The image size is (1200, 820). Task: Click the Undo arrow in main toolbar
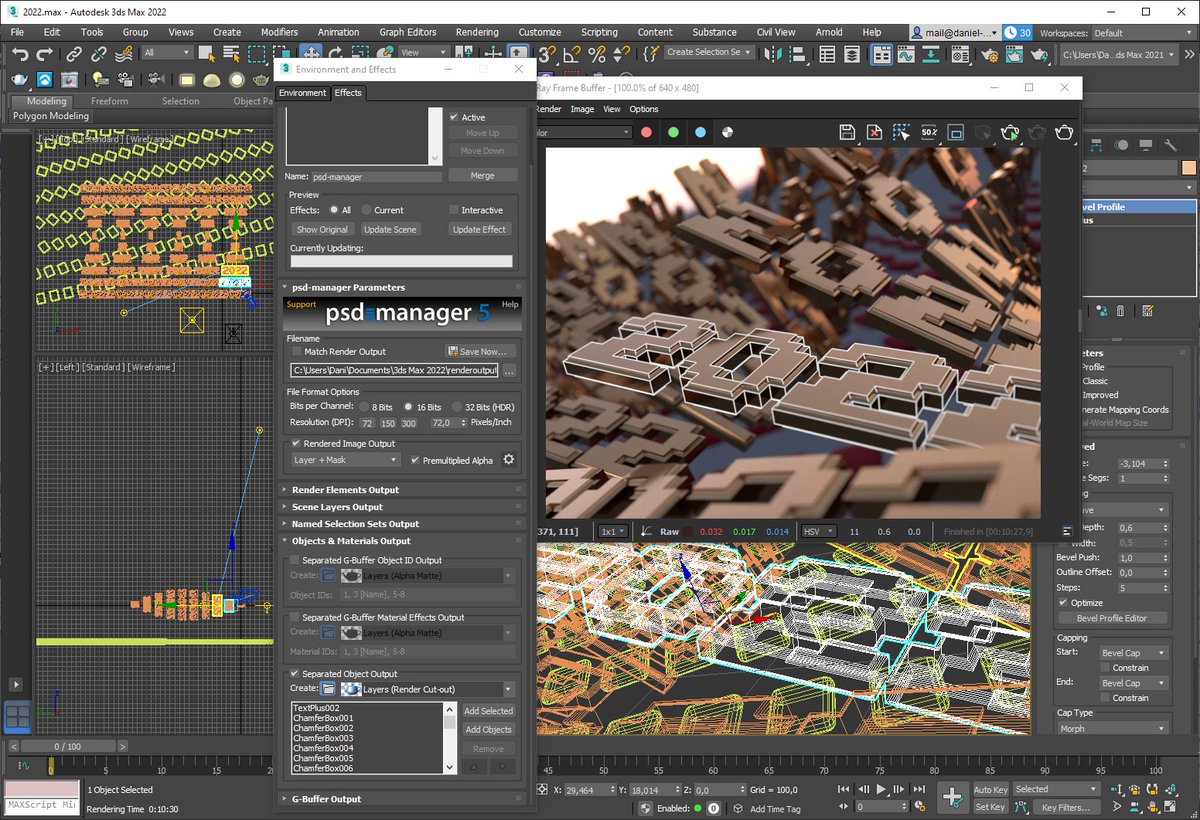pos(19,53)
